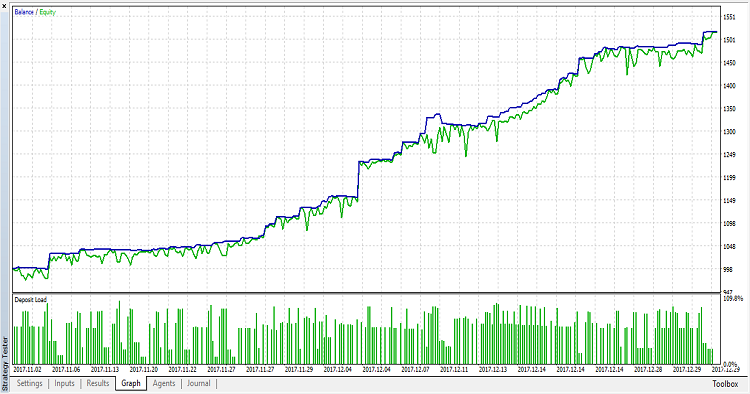
Task: Open the Journal tab
Action: 199,383
